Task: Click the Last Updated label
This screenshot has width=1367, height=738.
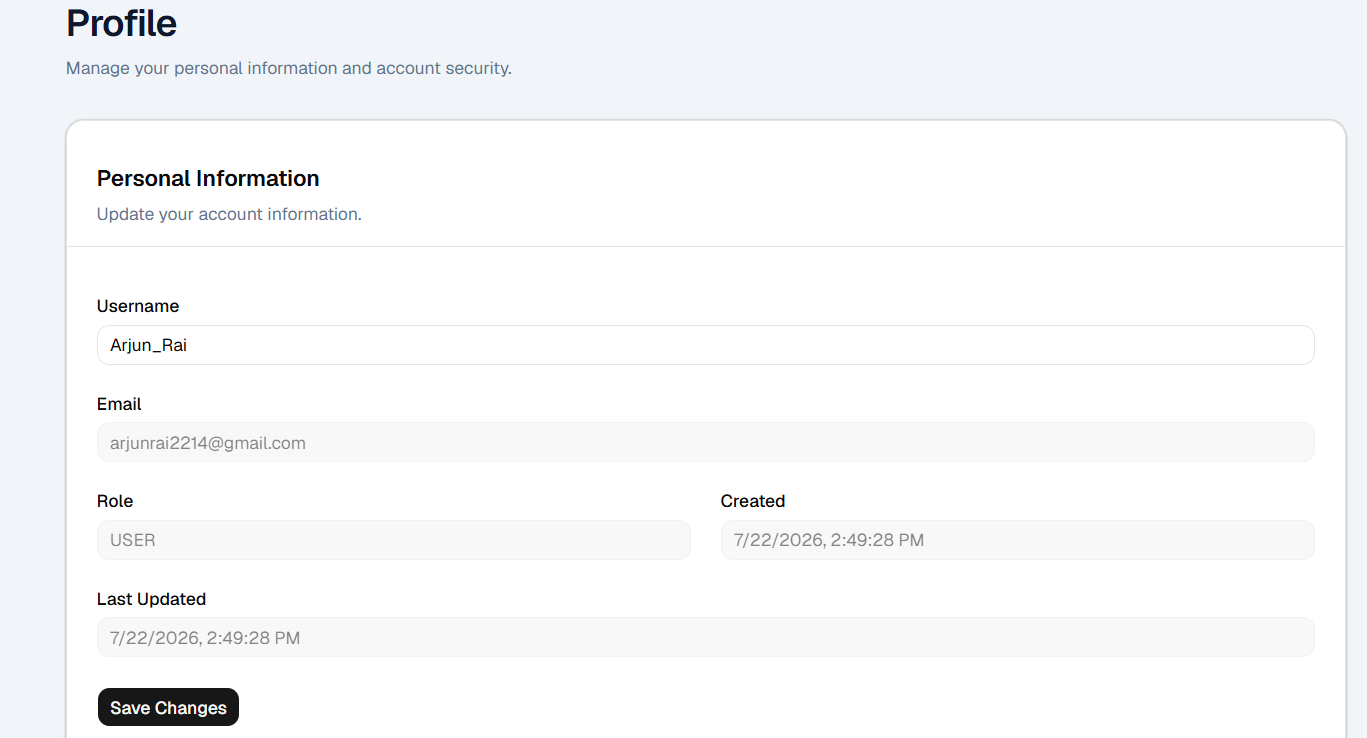Action: [151, 599]
